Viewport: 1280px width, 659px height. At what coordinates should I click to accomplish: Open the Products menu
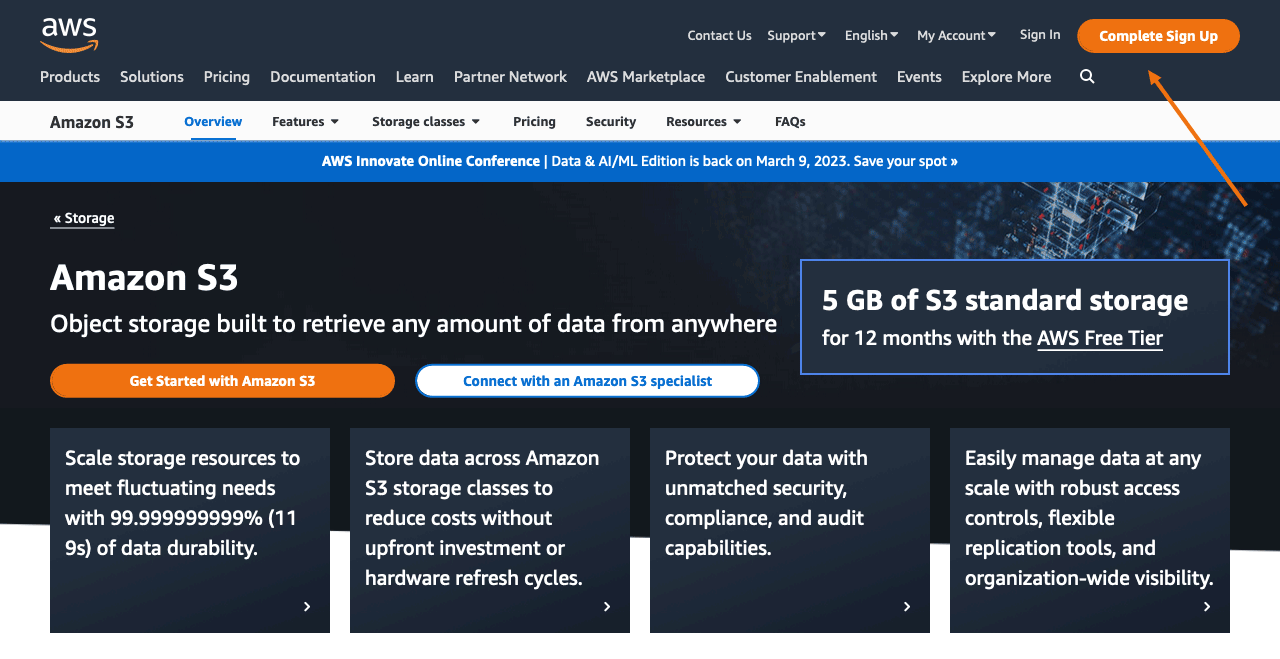[69, 76]
